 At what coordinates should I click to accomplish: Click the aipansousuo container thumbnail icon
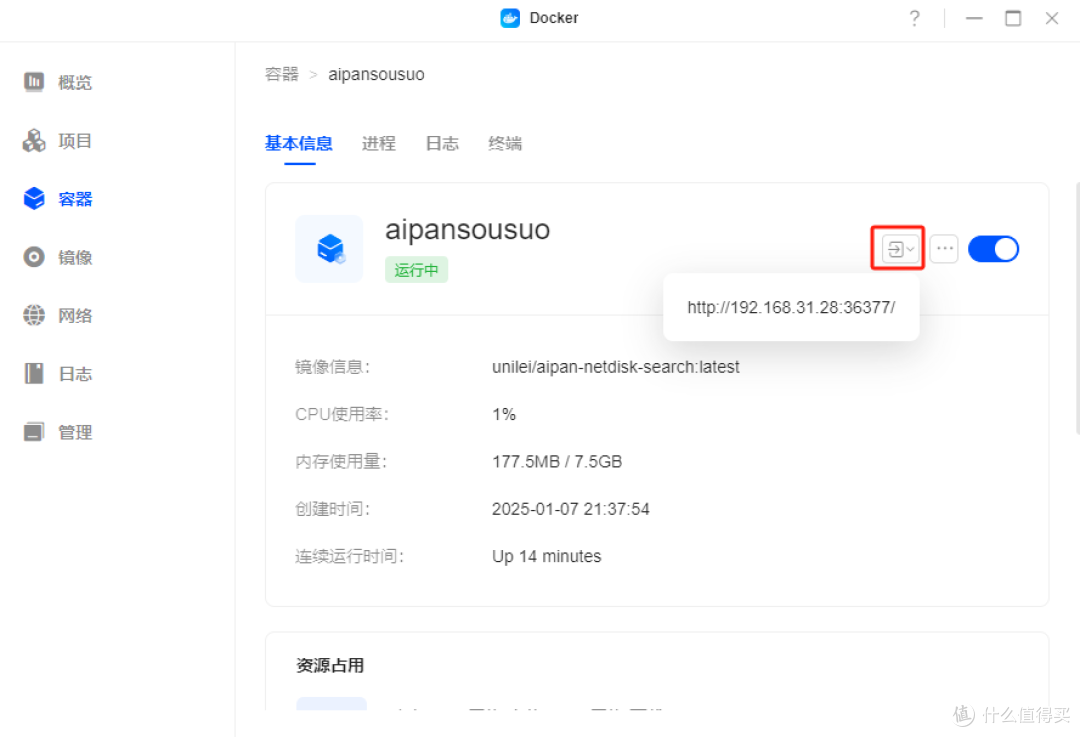(329, 248)
